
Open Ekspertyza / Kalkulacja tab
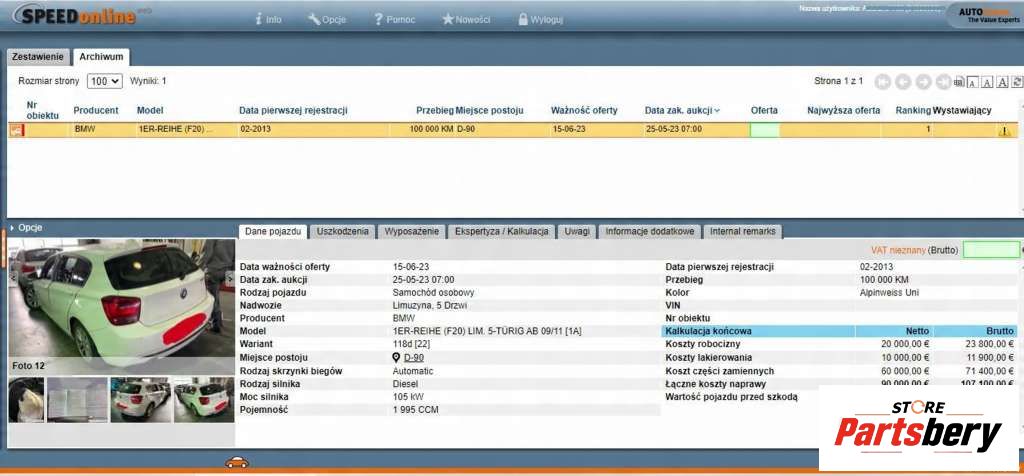(502, 231)
